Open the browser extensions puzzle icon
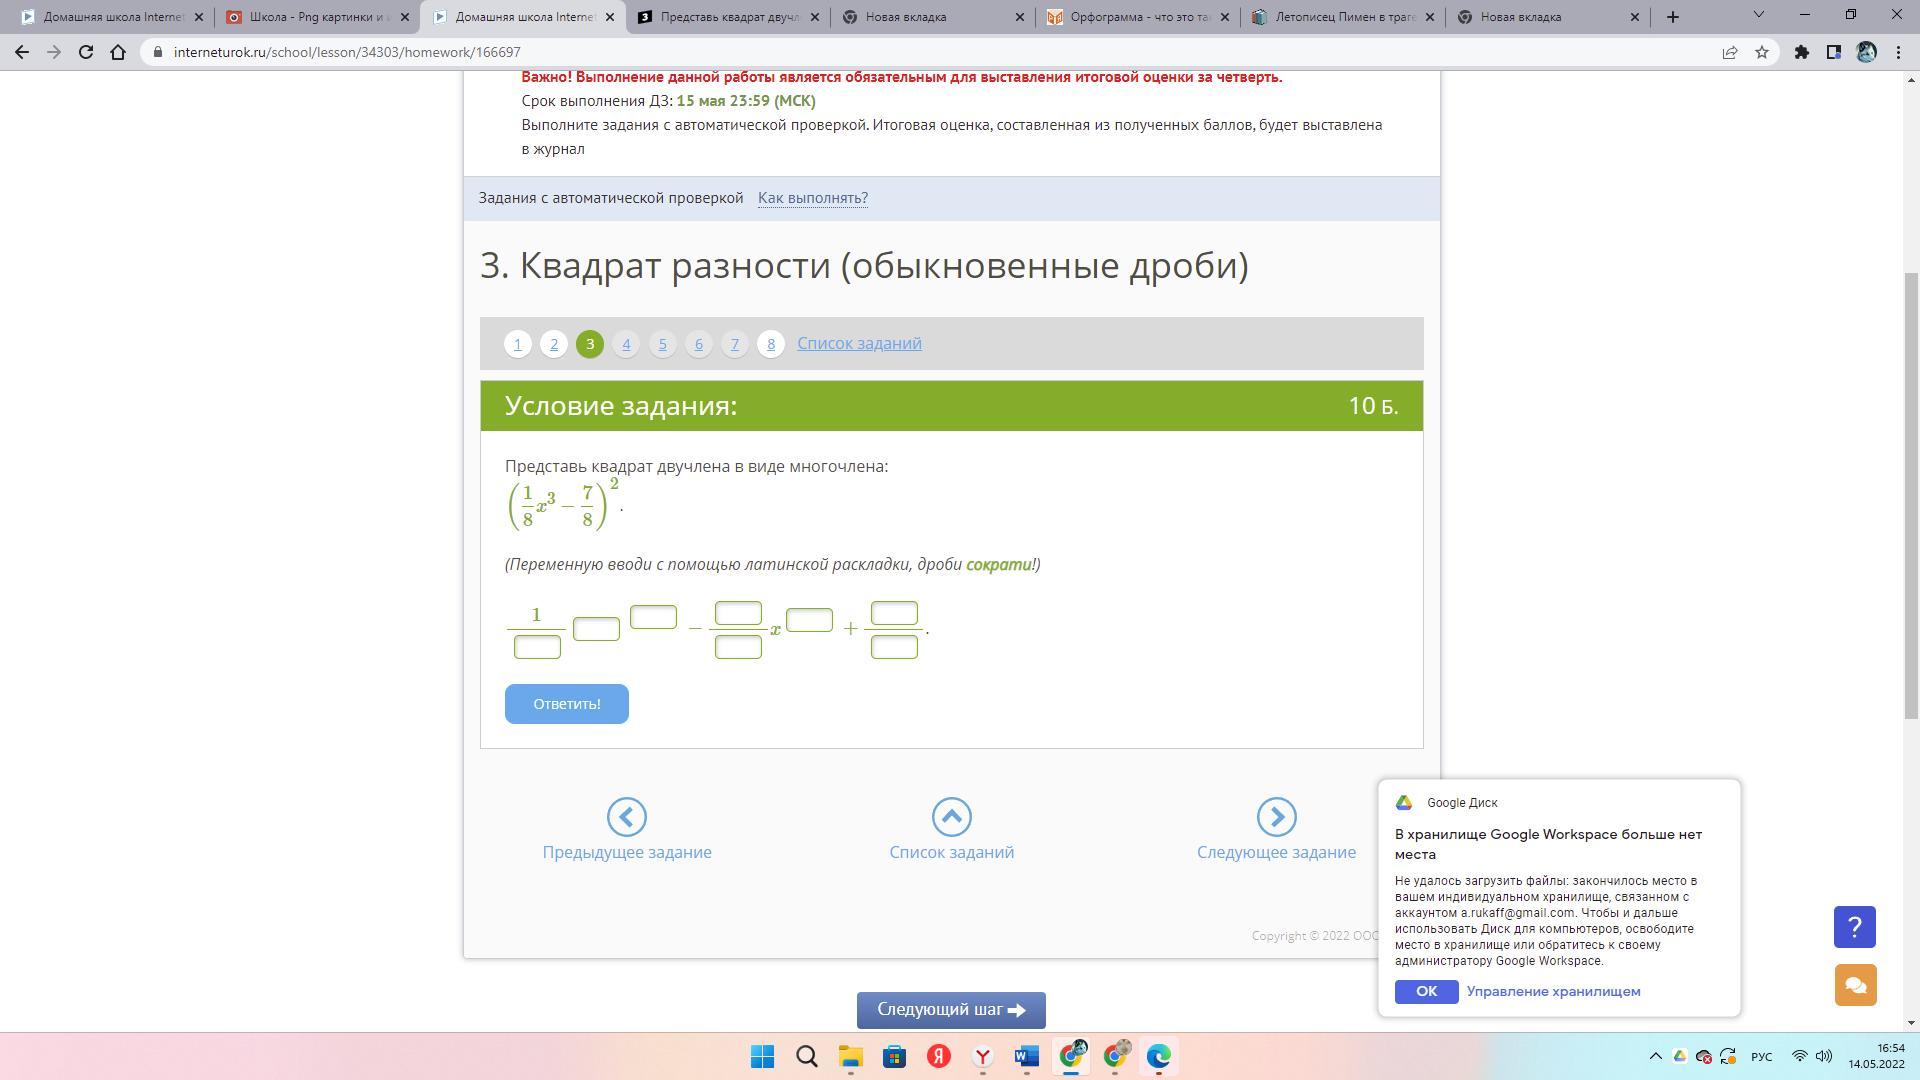 1801,53
